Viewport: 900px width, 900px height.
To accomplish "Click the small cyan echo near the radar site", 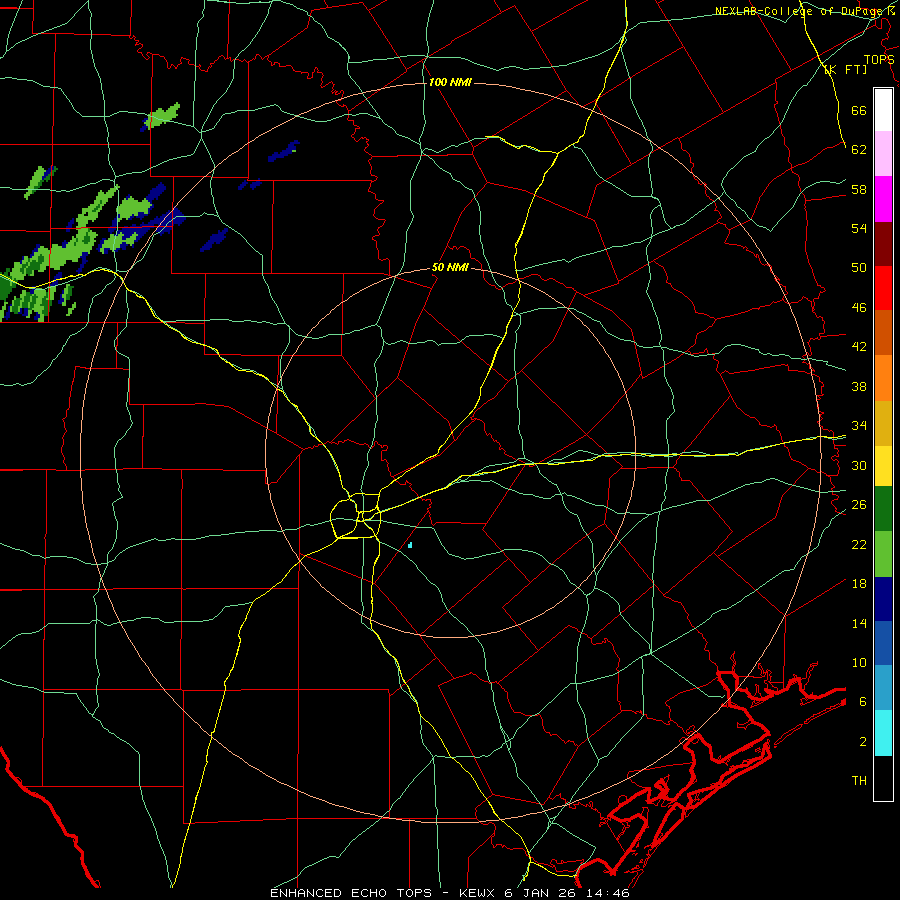I will (410, 545).
